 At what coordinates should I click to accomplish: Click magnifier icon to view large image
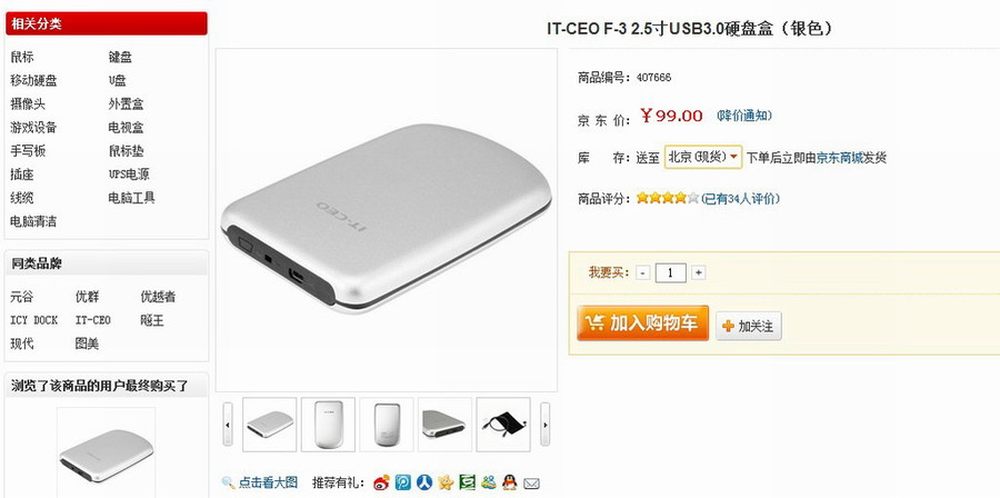pos(228,483)
